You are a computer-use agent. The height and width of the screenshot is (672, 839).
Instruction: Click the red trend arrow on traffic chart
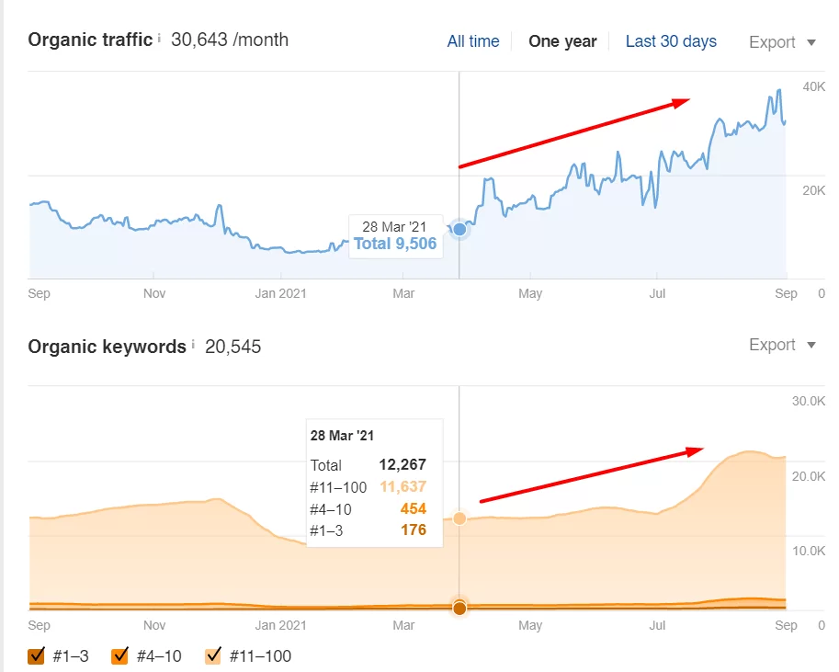574,132
